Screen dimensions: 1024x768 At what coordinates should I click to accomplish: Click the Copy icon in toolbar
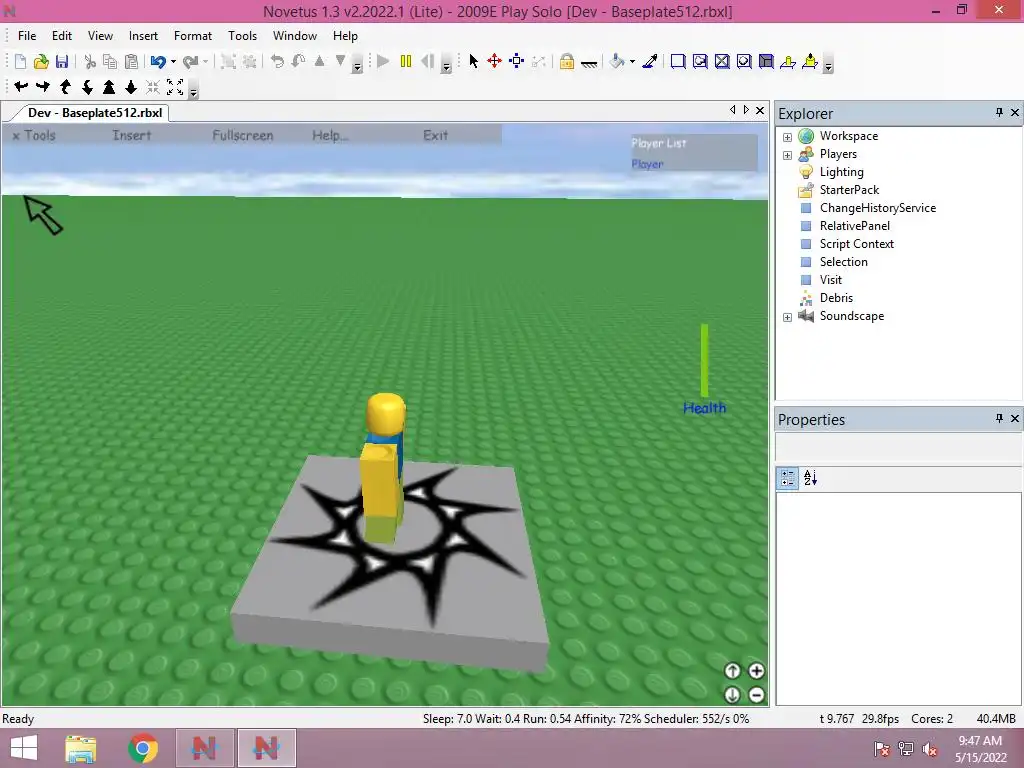click(x=110, y=61)
